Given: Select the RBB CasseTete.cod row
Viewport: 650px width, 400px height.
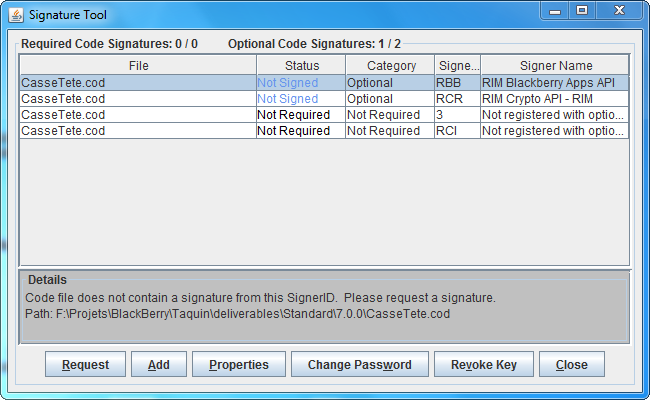Looking at the screenshot, I should (138, 83).
